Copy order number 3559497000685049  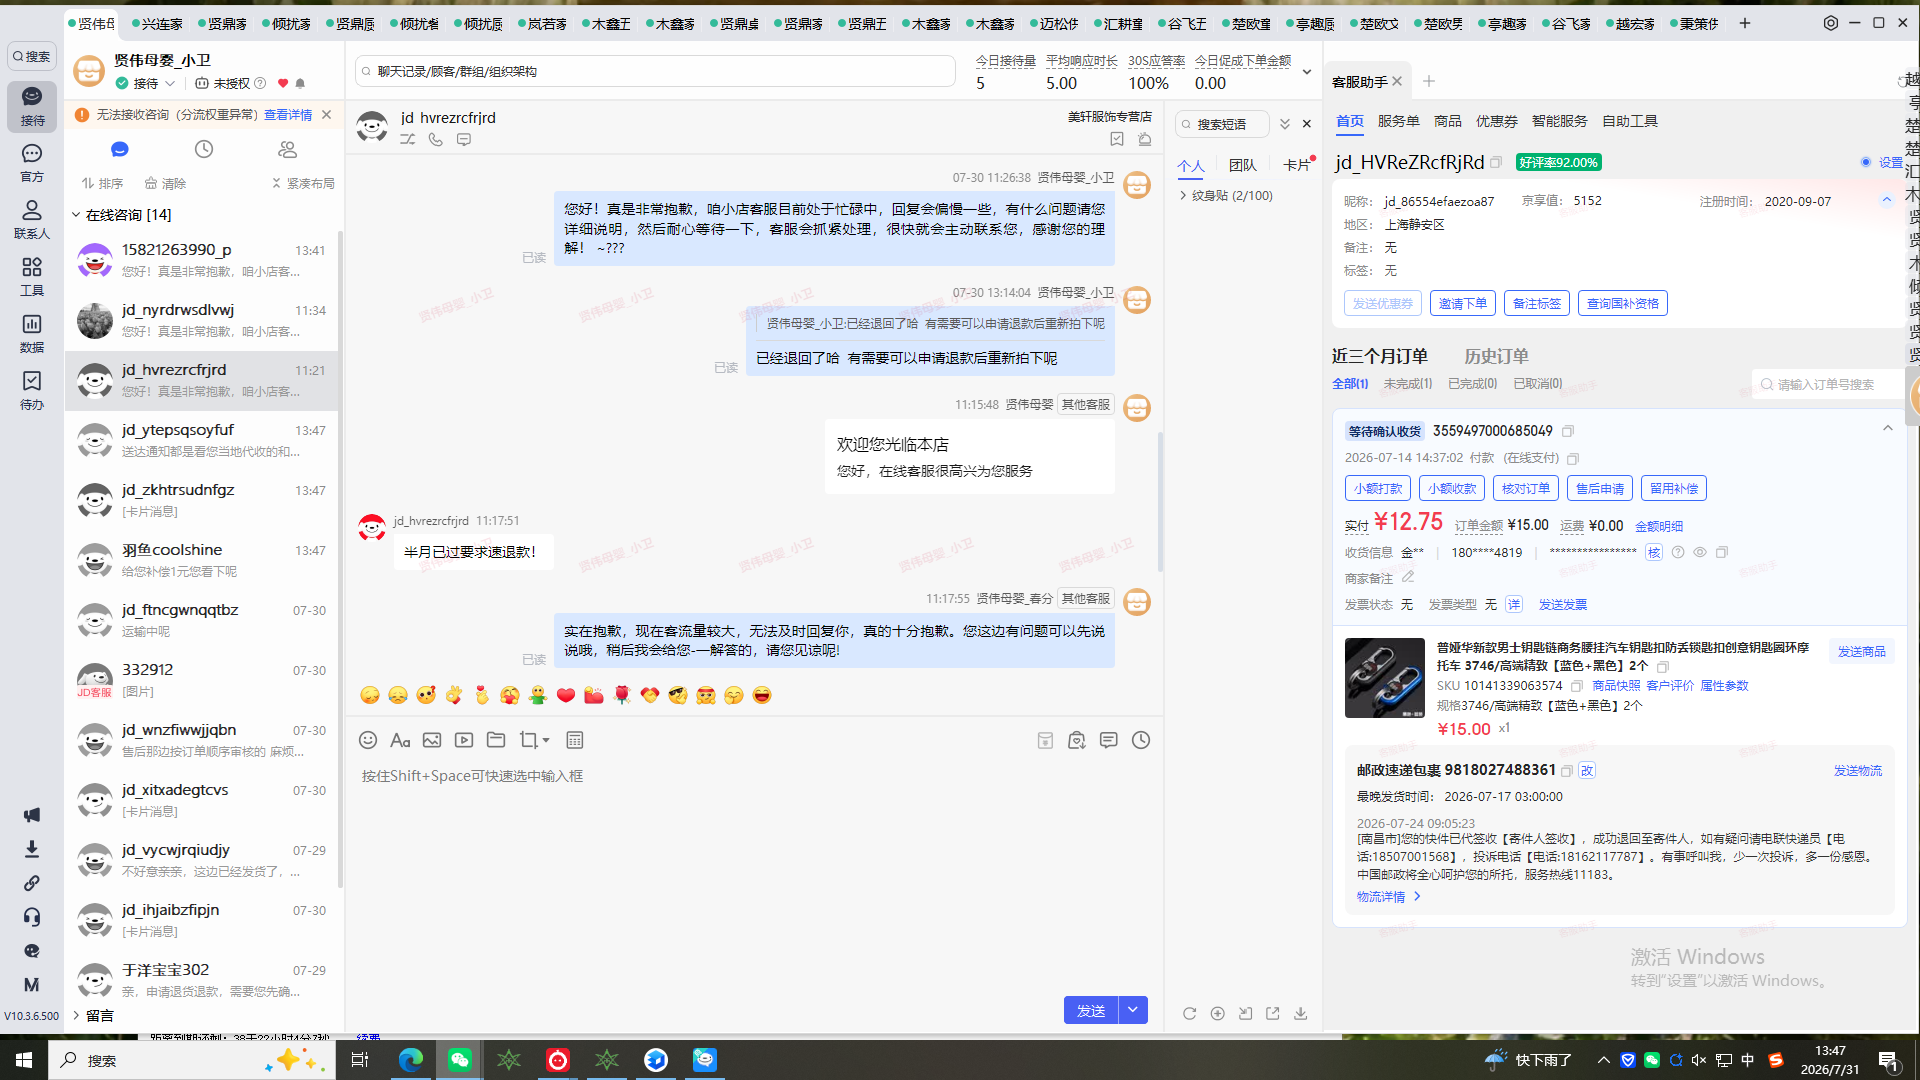tap(1568, 431)
